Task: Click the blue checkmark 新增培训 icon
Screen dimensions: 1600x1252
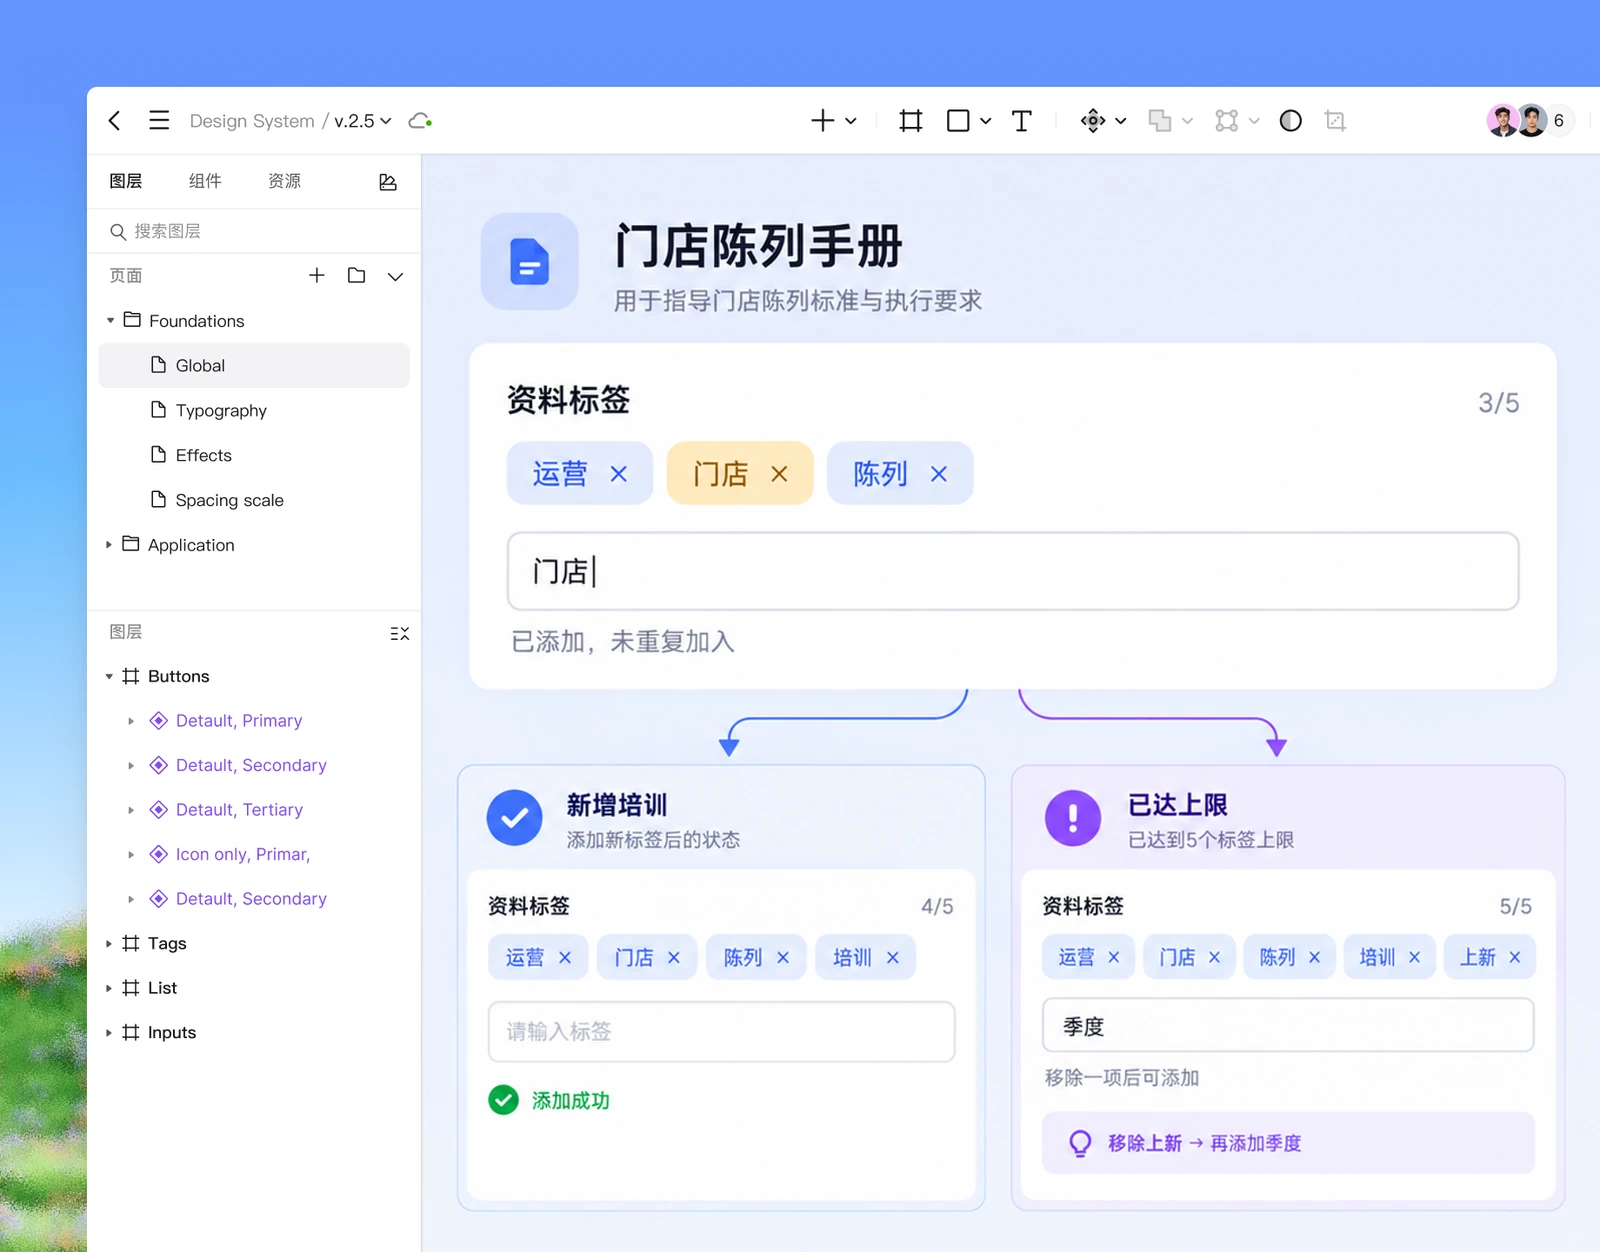Action: tap(515, 818)
